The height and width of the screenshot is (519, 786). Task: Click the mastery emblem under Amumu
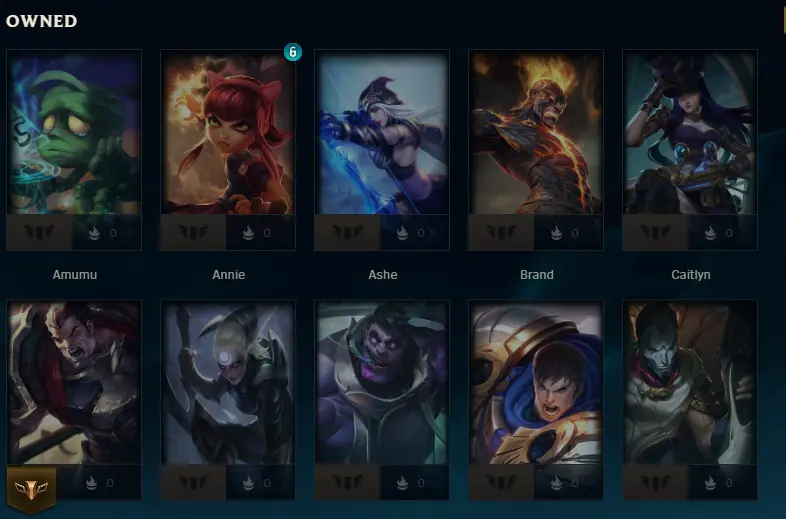pyautogui.click(x=40, y=232)
